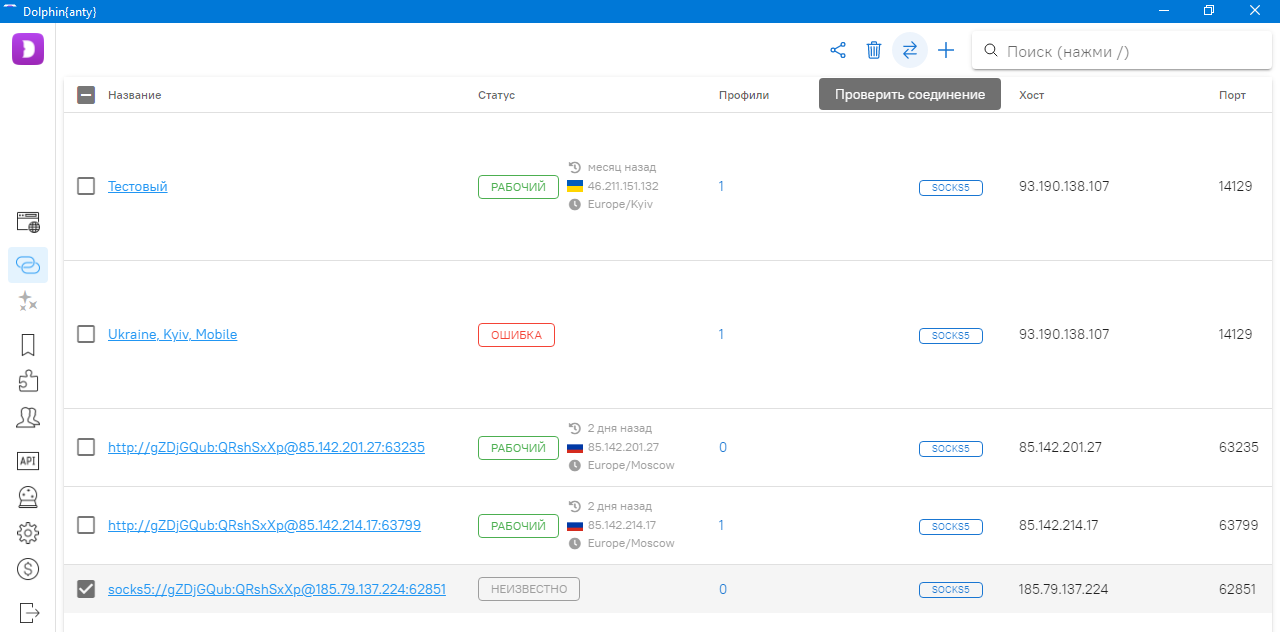1280x632 pixels.
Task: Click the share proxies icon in toolbar
Action: tap(838, 50)
